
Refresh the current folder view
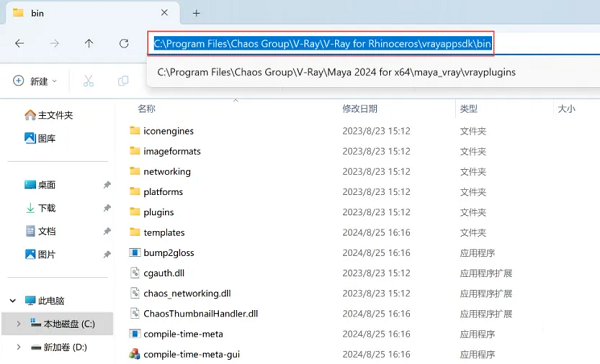pyautogui.click(x=124, y=44)
